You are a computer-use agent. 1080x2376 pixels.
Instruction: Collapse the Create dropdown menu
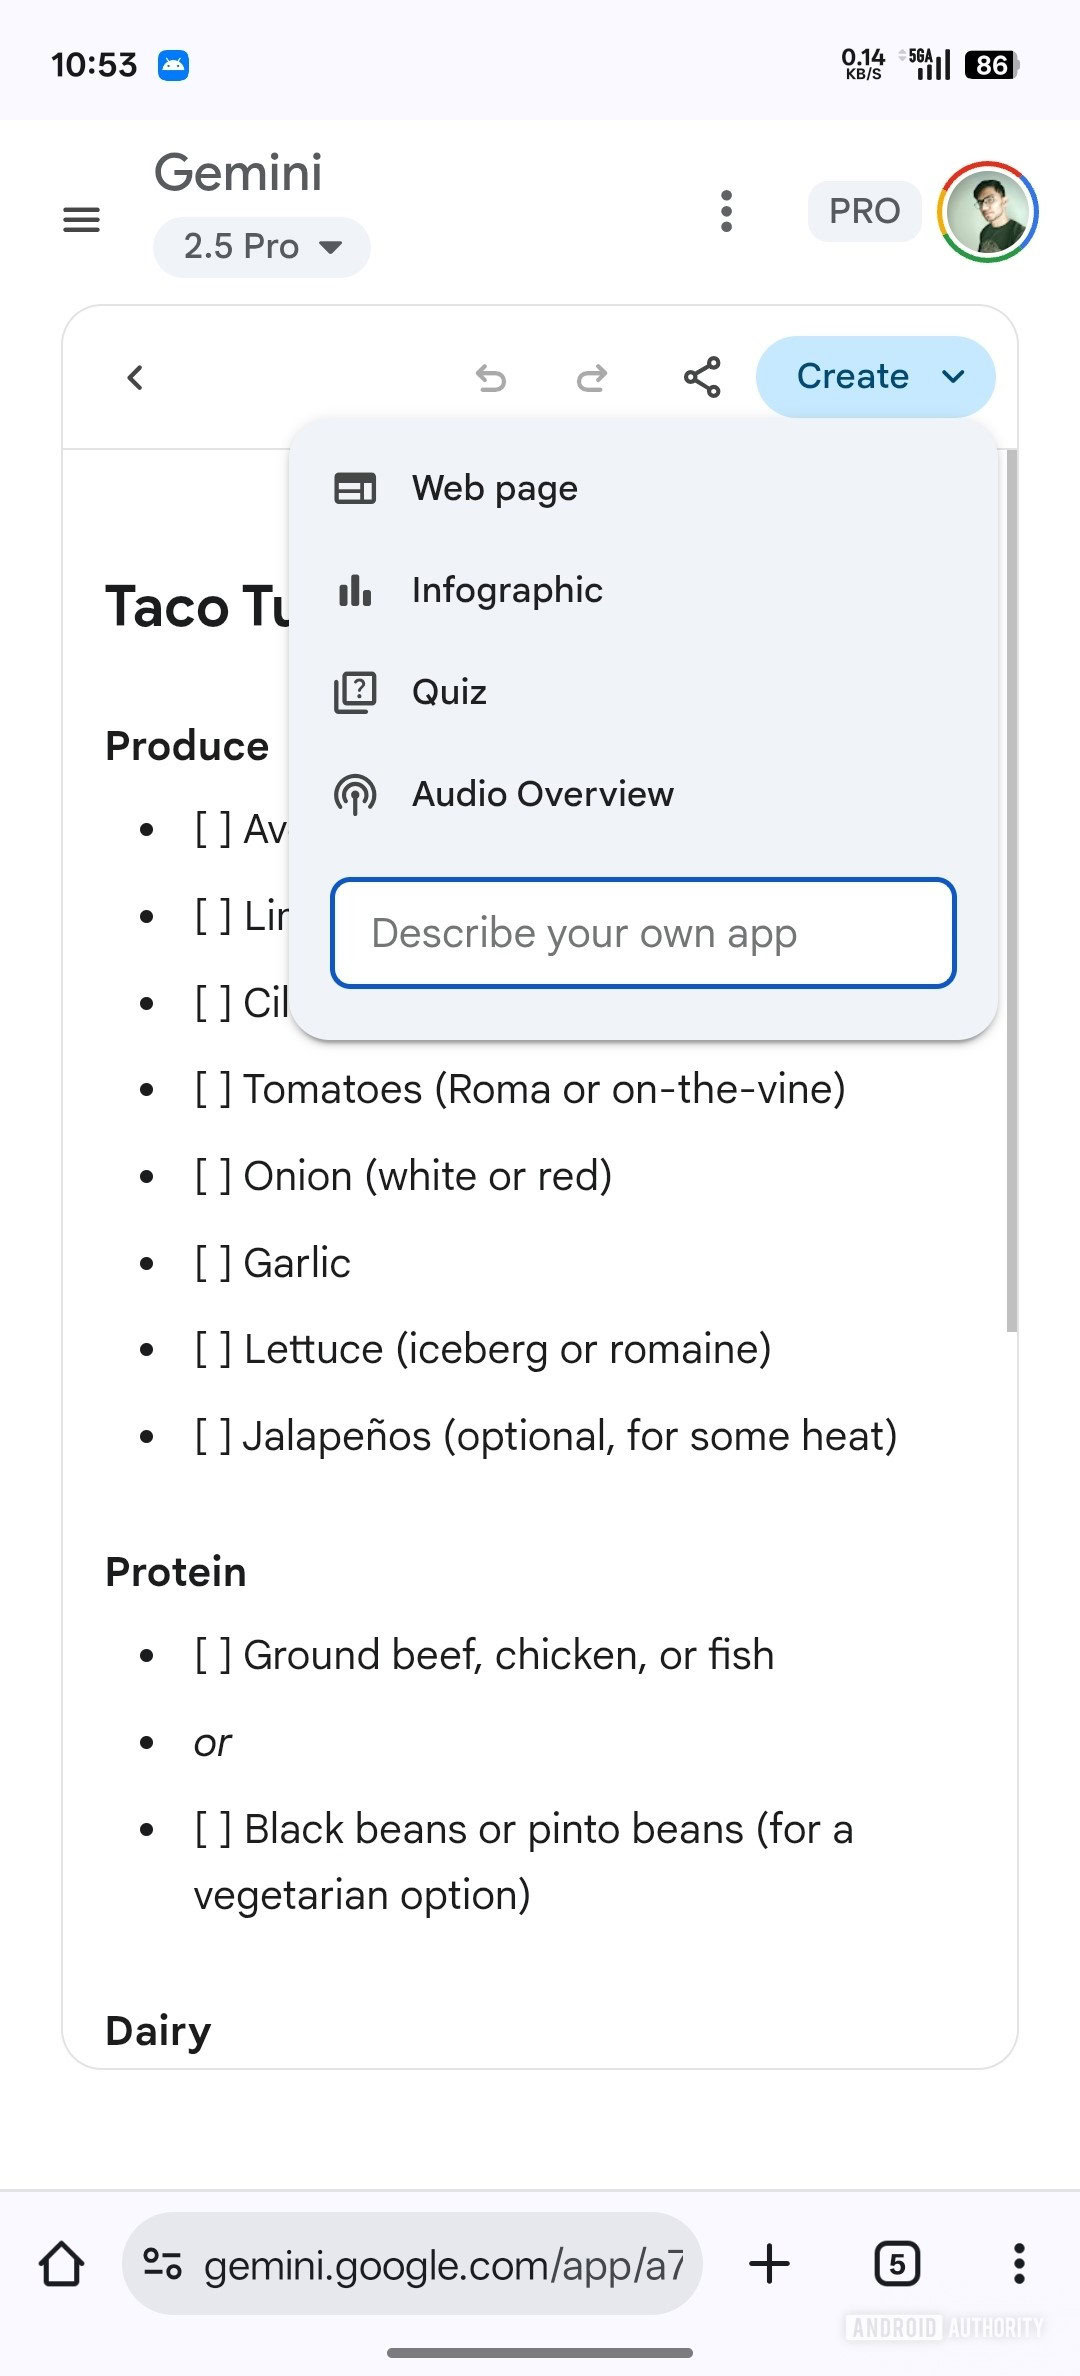[x=876, y=377]
